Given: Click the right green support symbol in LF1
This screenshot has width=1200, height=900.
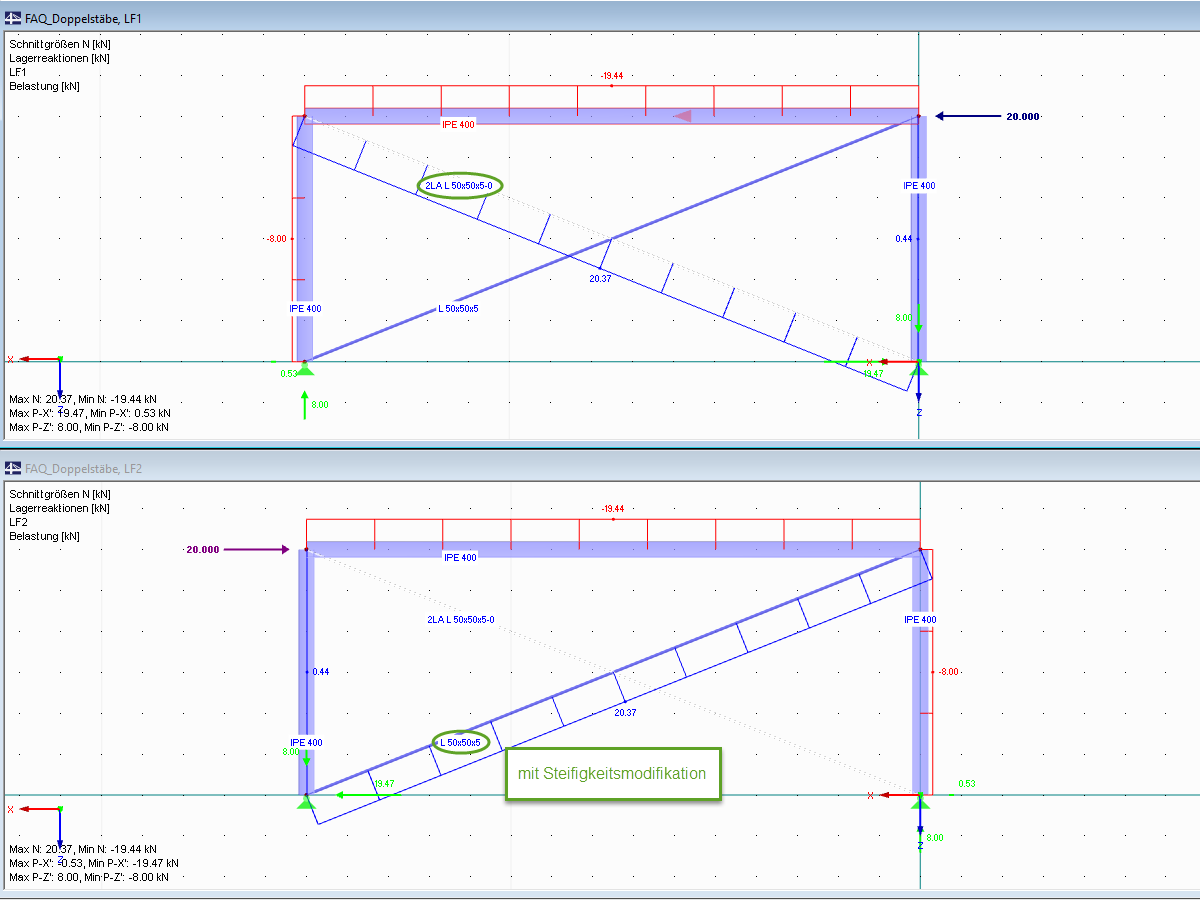Looking at the screenshot, I should click(x=919, y=369).
